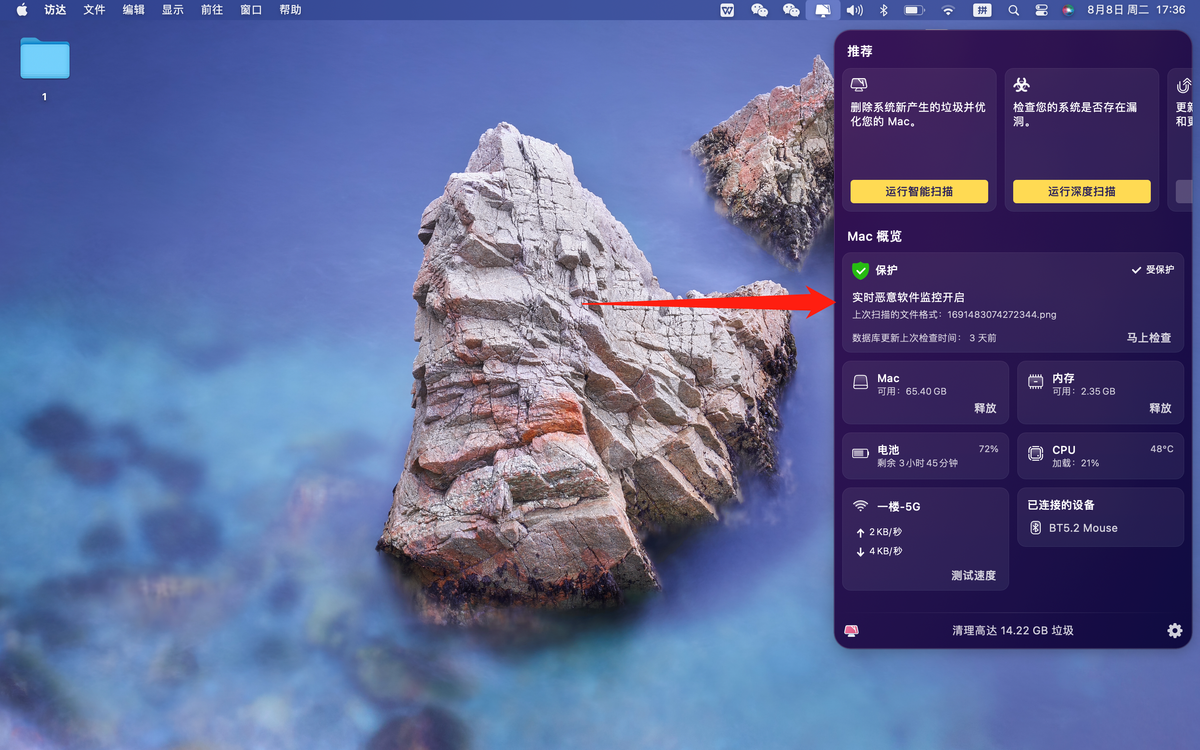This screenshot has width=1200, height=750.
Task: Click the 48°C CPU temperature
Action: tap(1161, 449)
